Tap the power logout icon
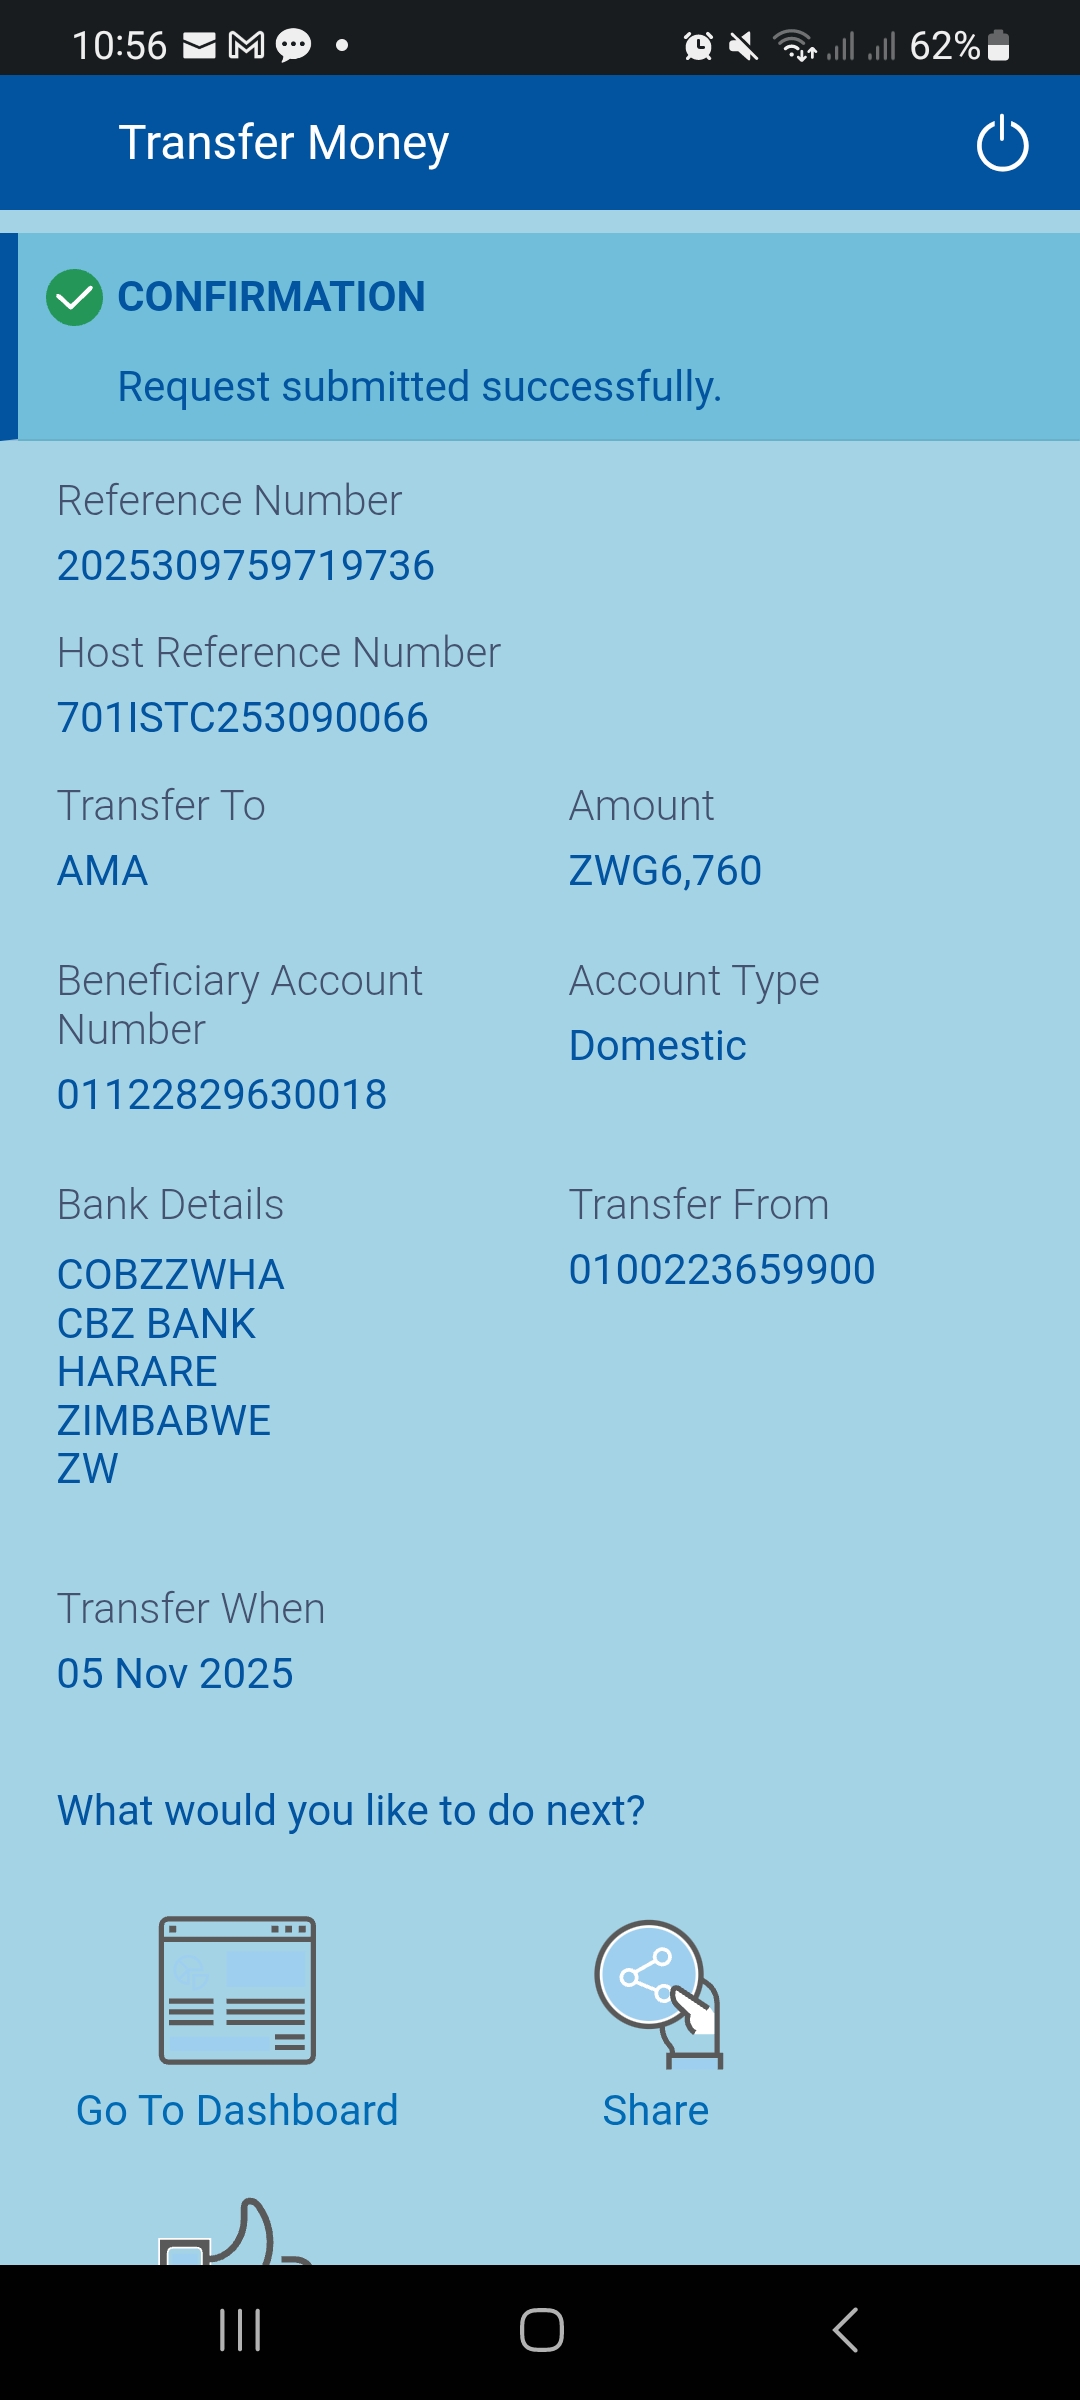This screenshot has height=2400, width=1080. point(1002,144)
